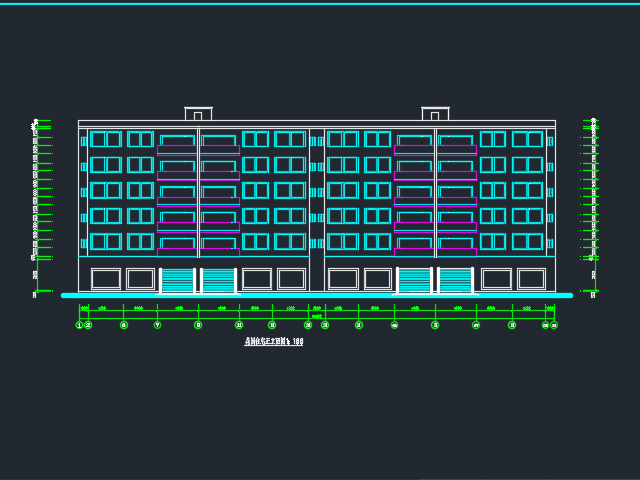
Task: Select the axis bubble numbered 2
Action: [x=88, y=325]
